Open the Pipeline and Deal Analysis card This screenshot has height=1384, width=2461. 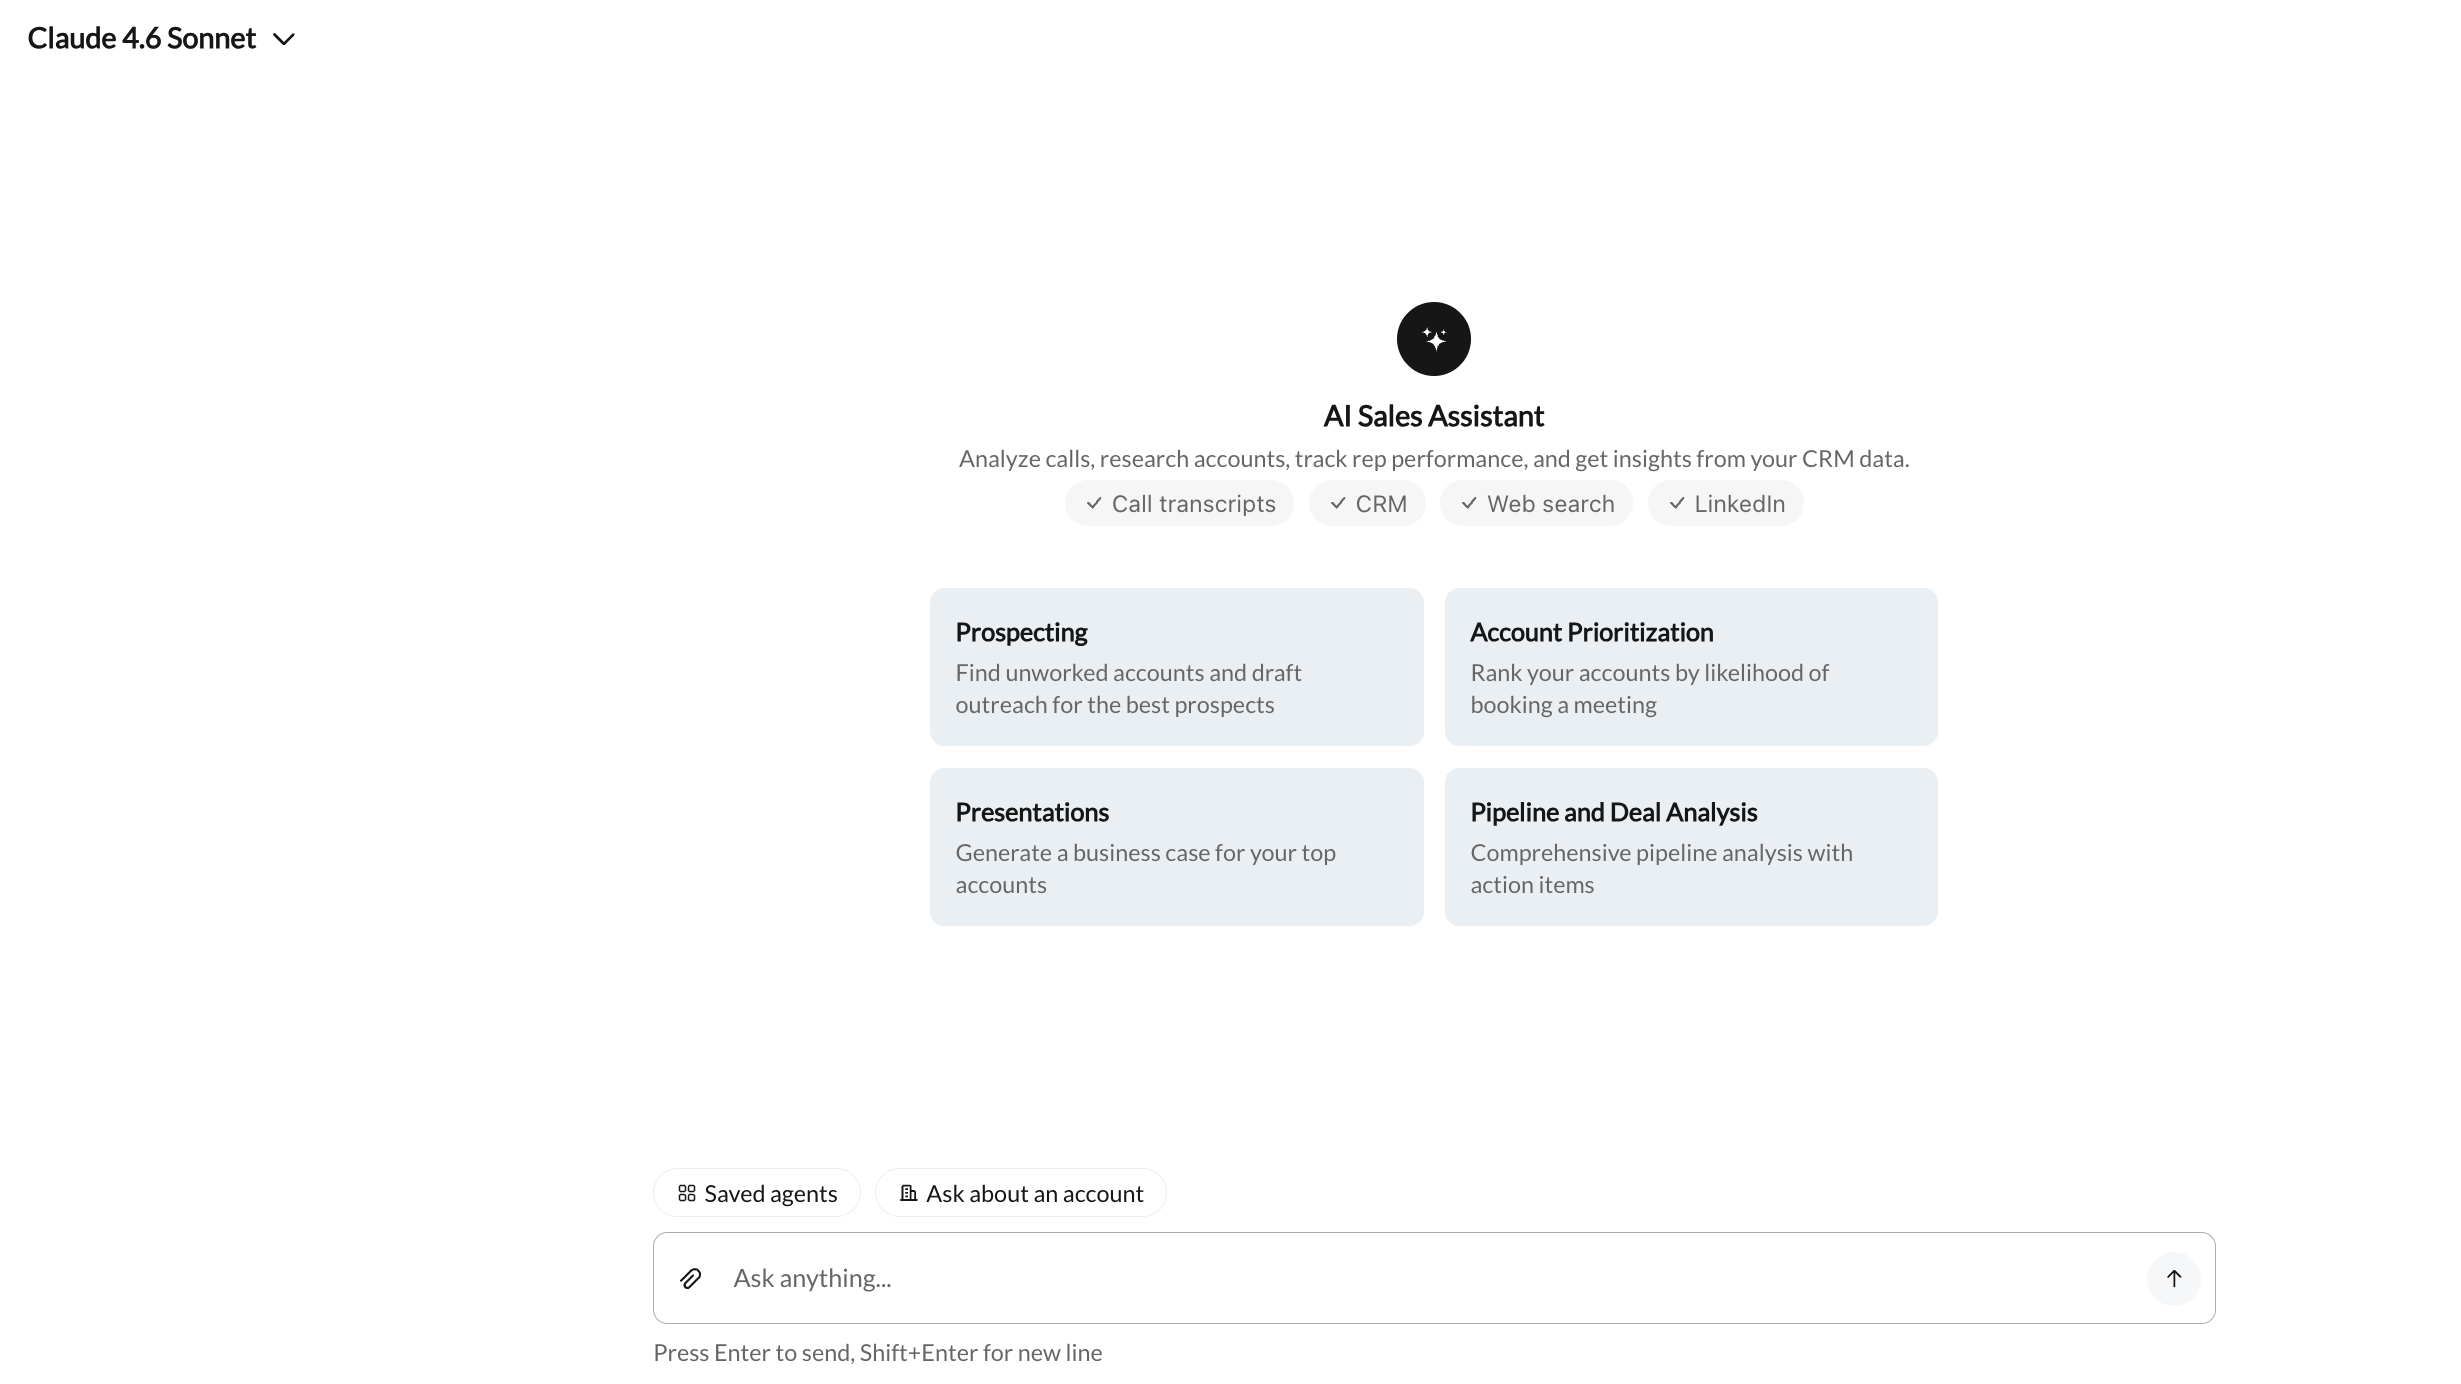[x=1690, y=846]
